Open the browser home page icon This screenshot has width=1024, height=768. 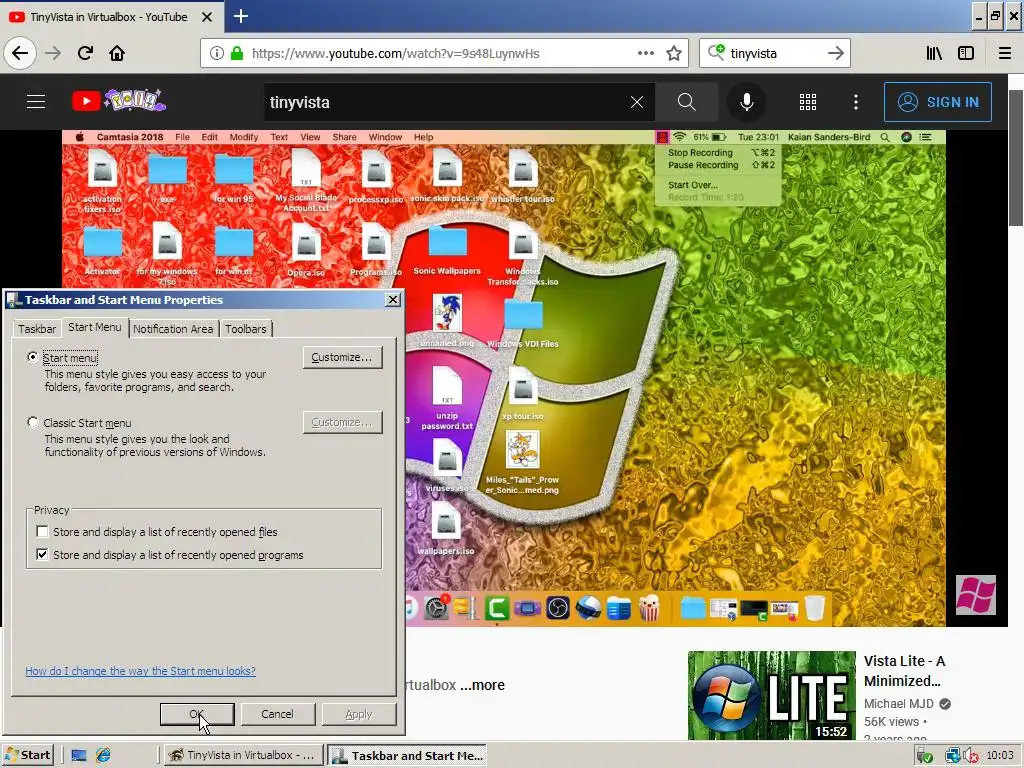click(117, 53)
